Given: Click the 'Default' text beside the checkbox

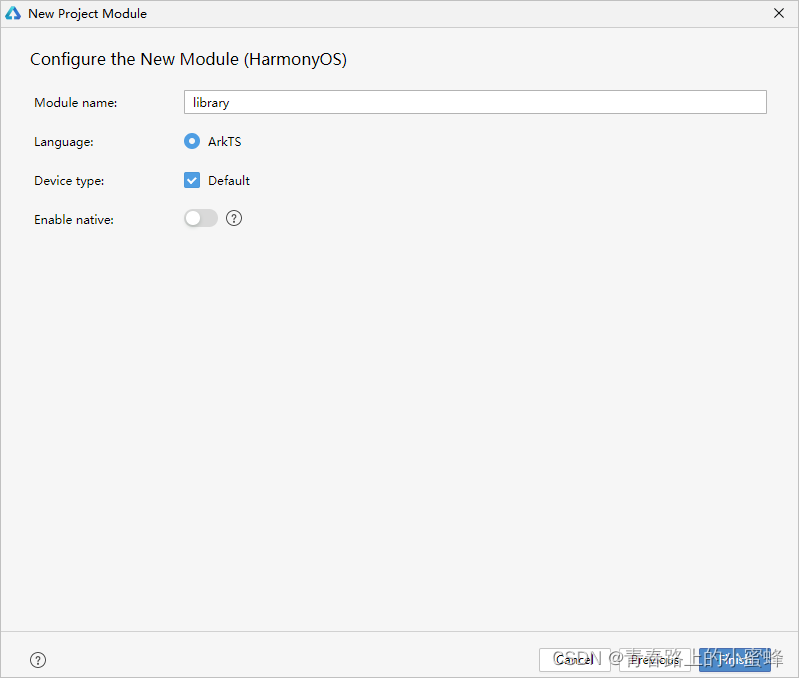Looking at the screenshot, I should 229,181.
